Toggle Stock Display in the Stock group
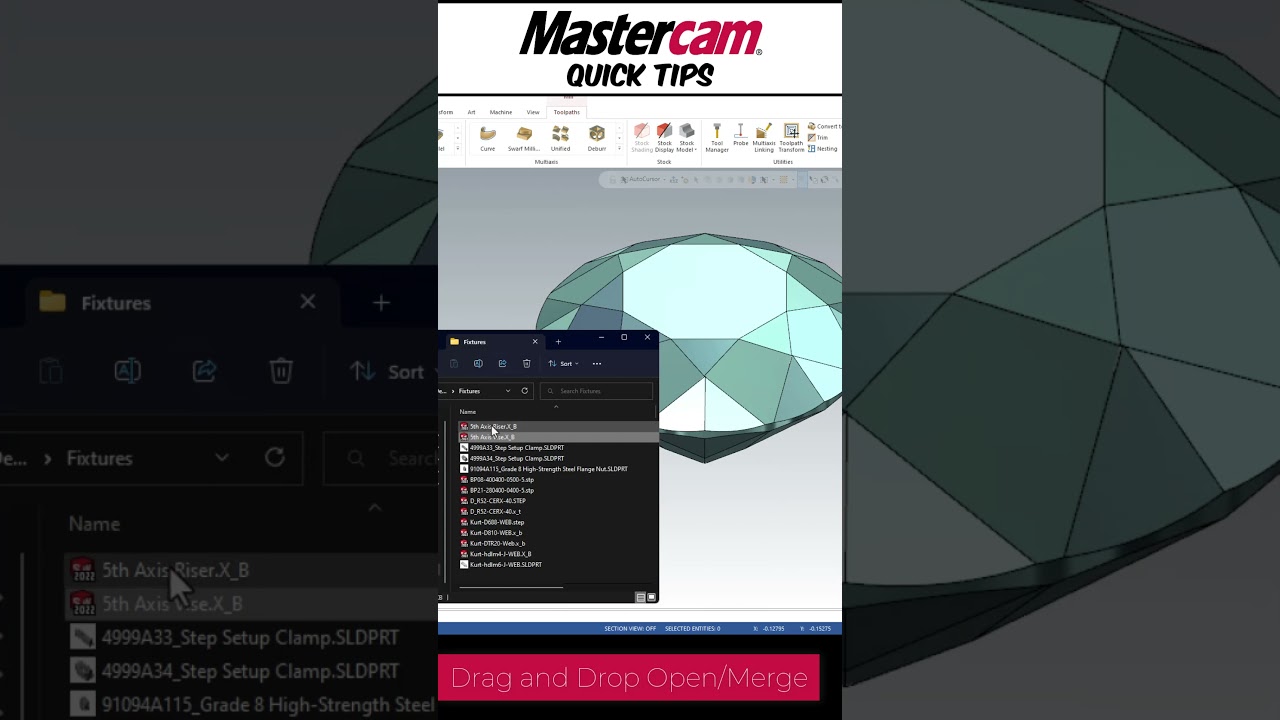The image size is (1280, 720). coord(664,138)
